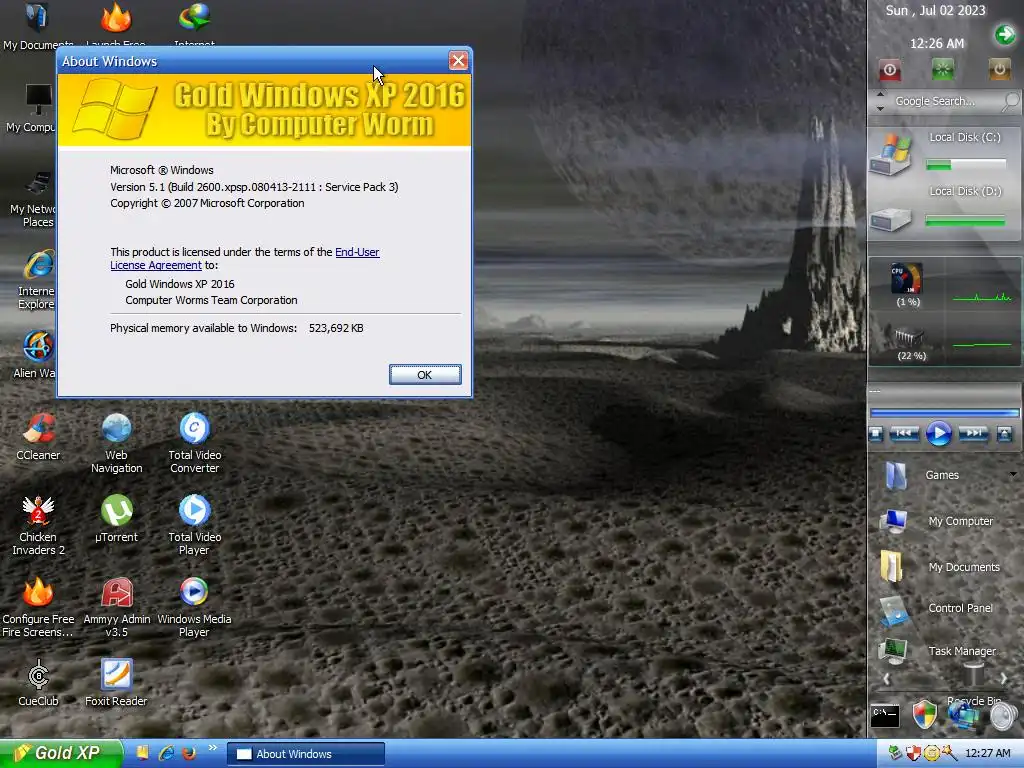Click system tray red shield icon
Viewport: 1024px width, 768px height.
[x=913, y=754]
